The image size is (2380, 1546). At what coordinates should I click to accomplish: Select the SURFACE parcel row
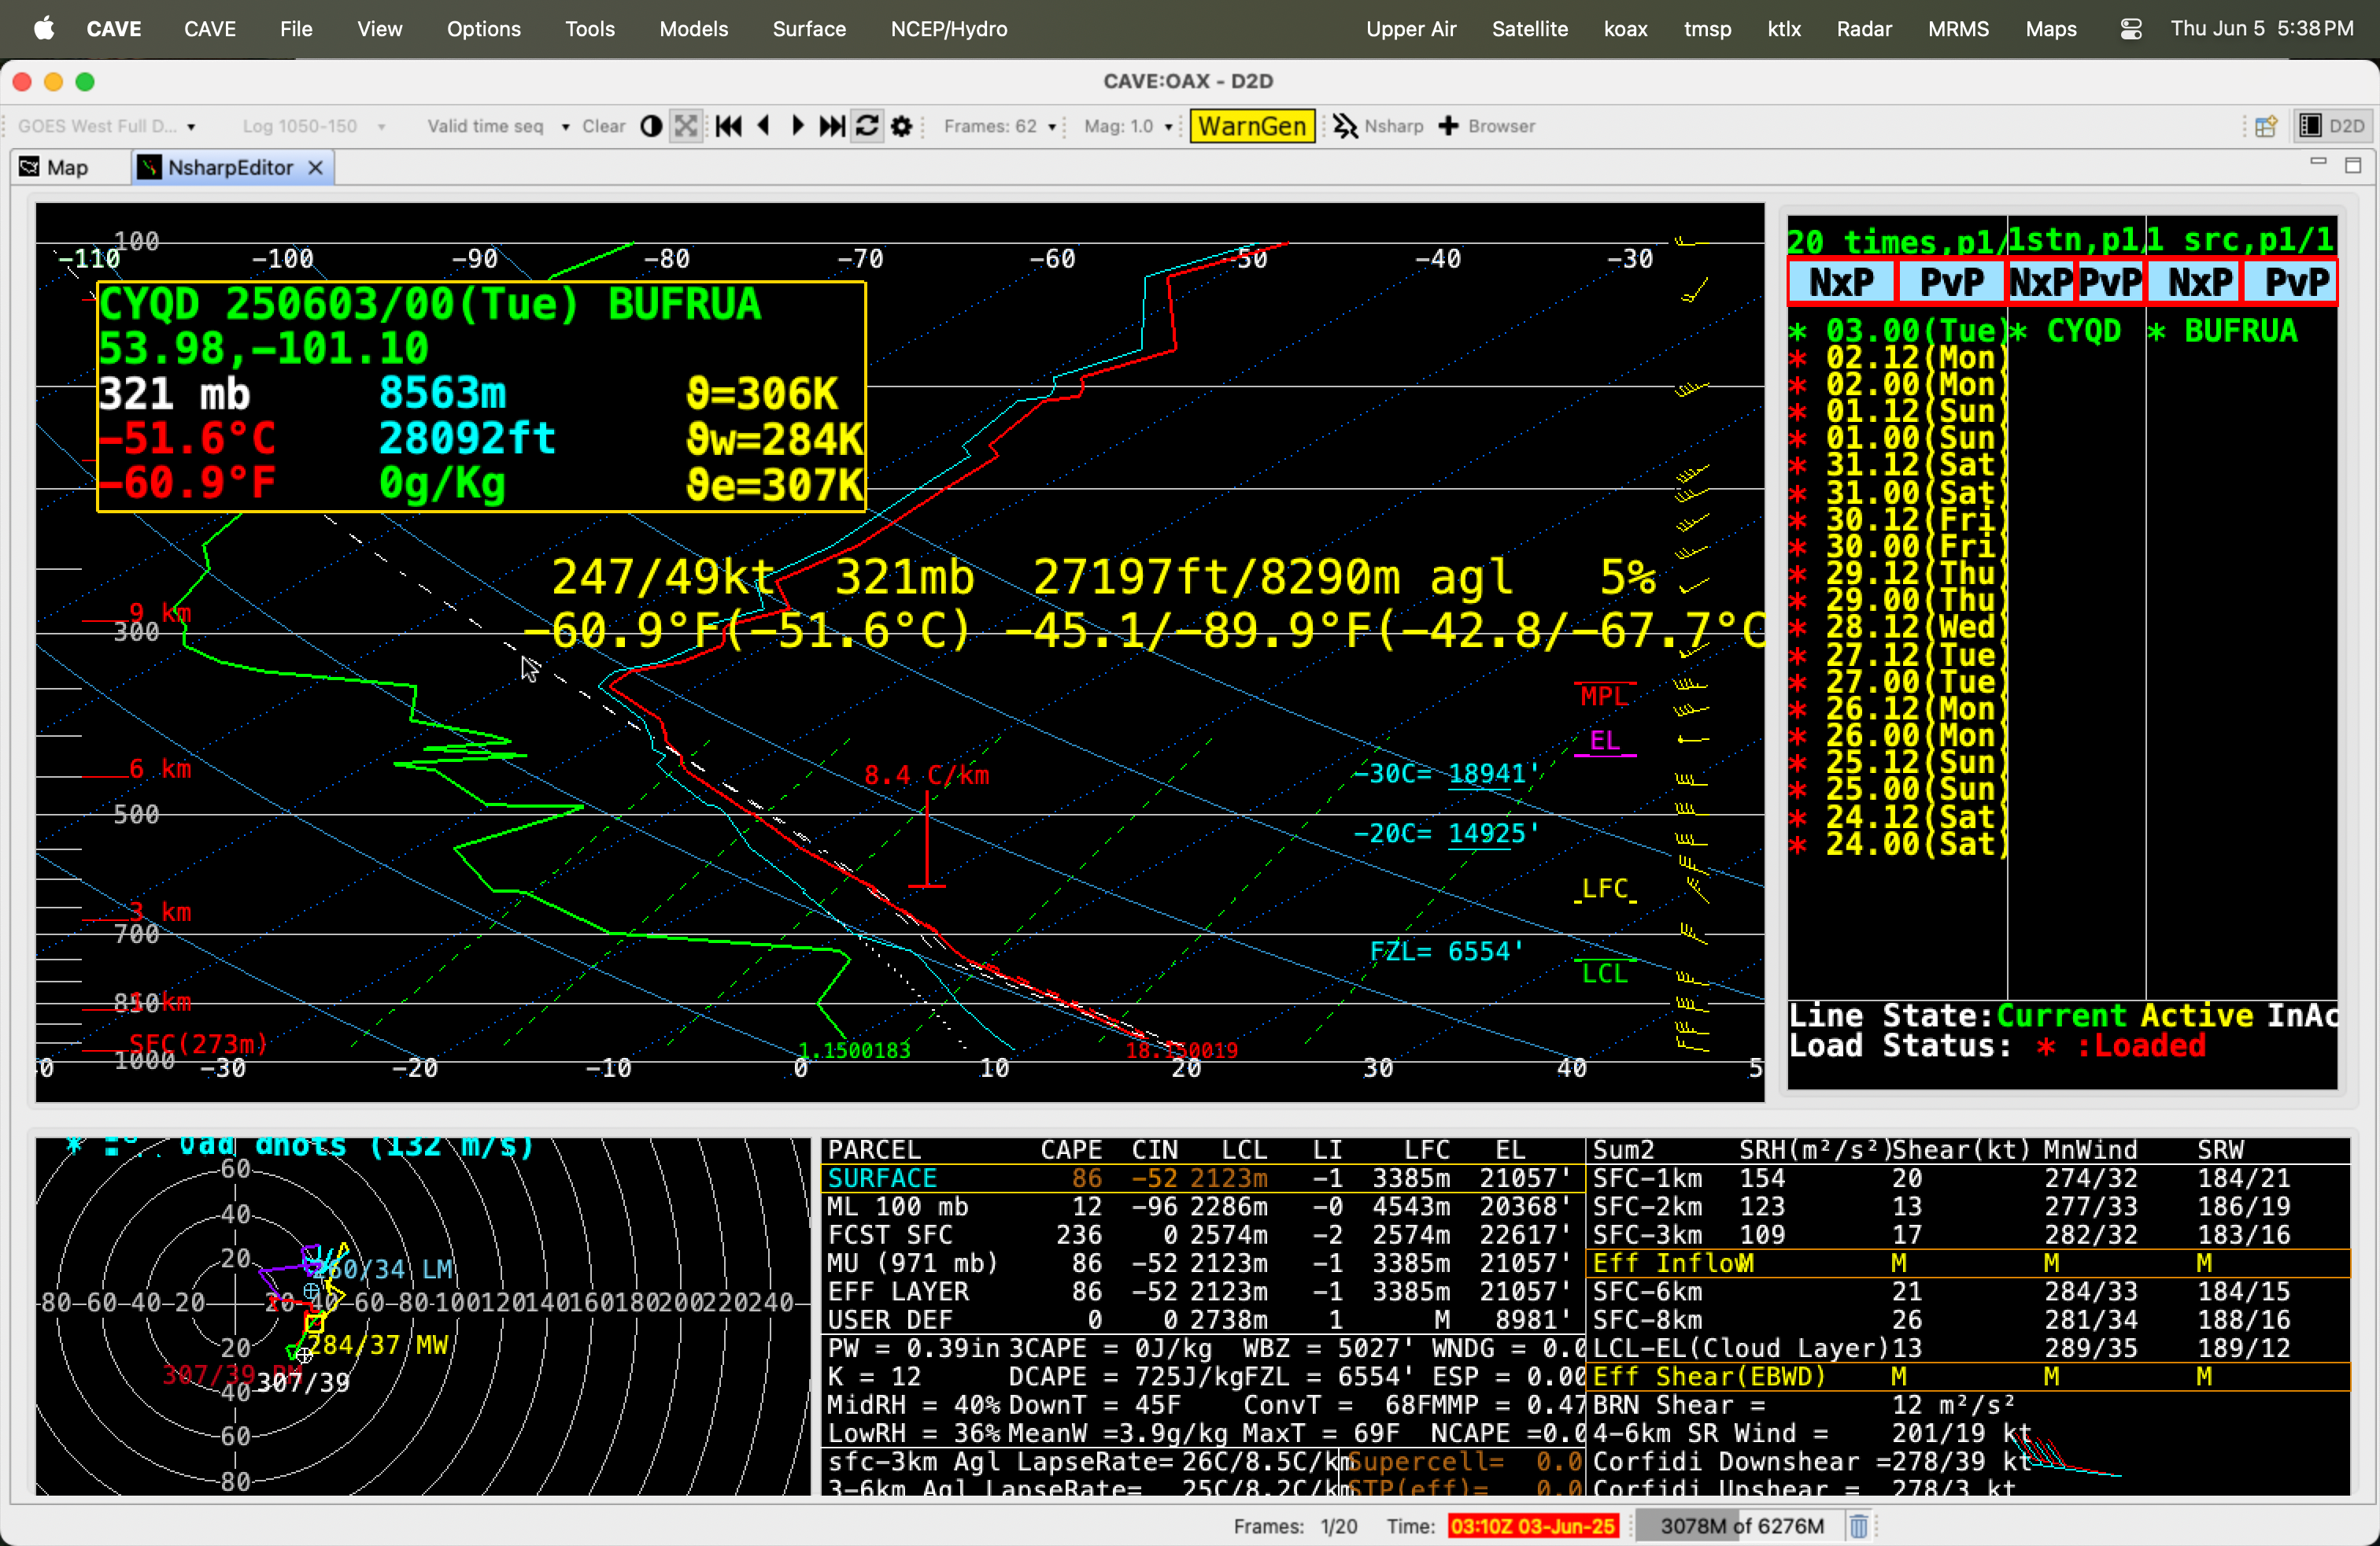(1203, 1179)
